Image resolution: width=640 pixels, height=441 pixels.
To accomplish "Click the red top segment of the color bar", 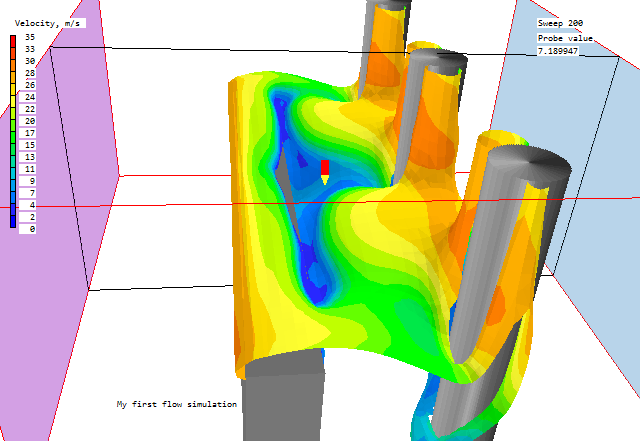I will [12, 41].
